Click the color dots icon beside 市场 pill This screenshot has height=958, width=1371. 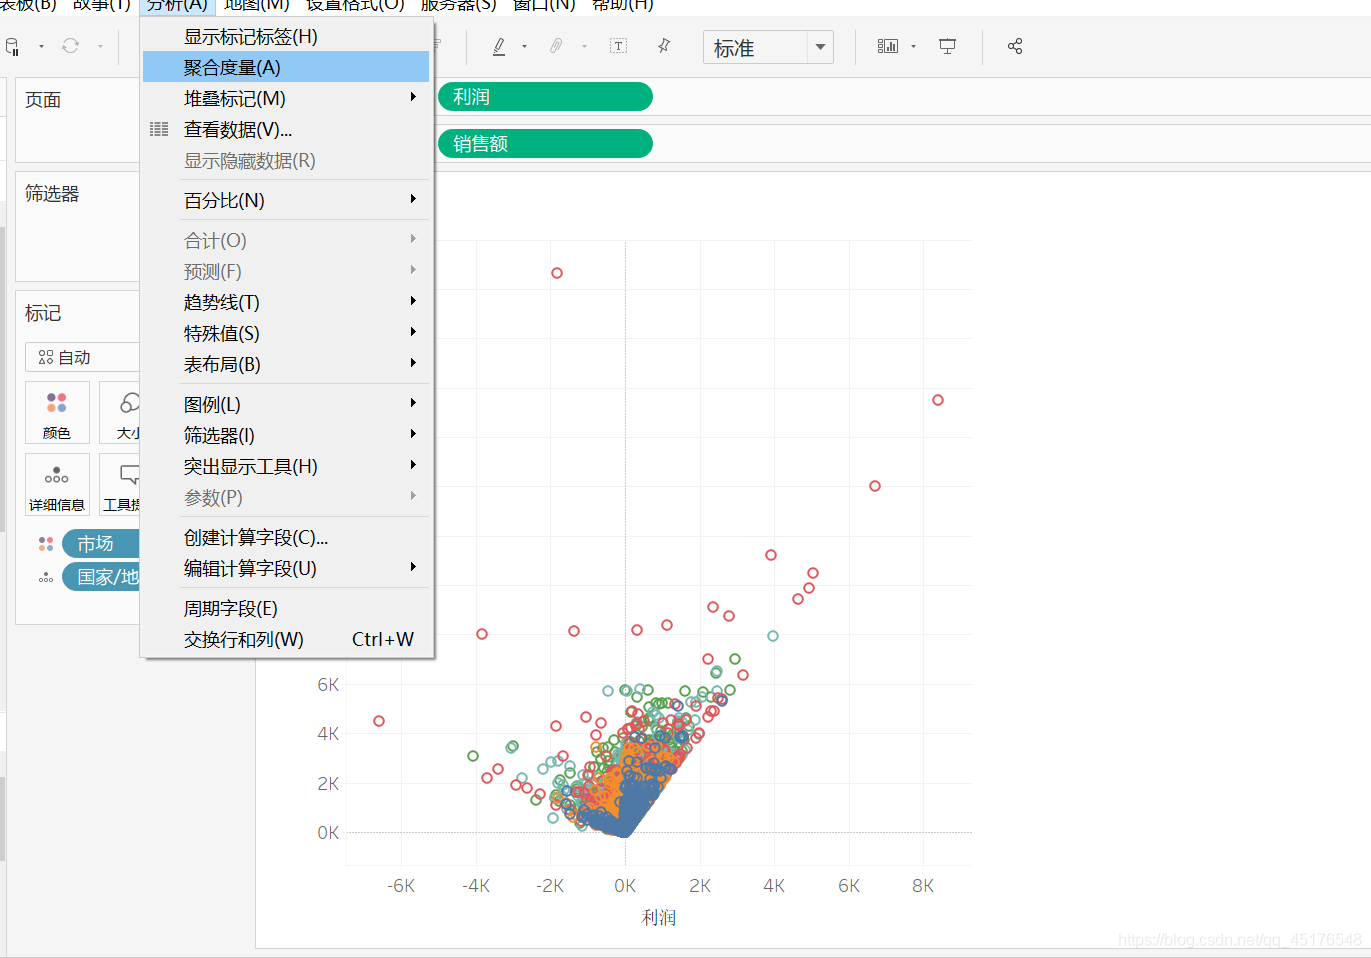(x=46, y=544)
